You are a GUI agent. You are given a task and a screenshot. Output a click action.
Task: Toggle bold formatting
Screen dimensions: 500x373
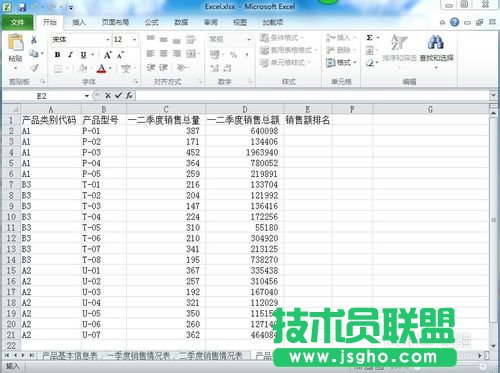(x=57, y=55)
